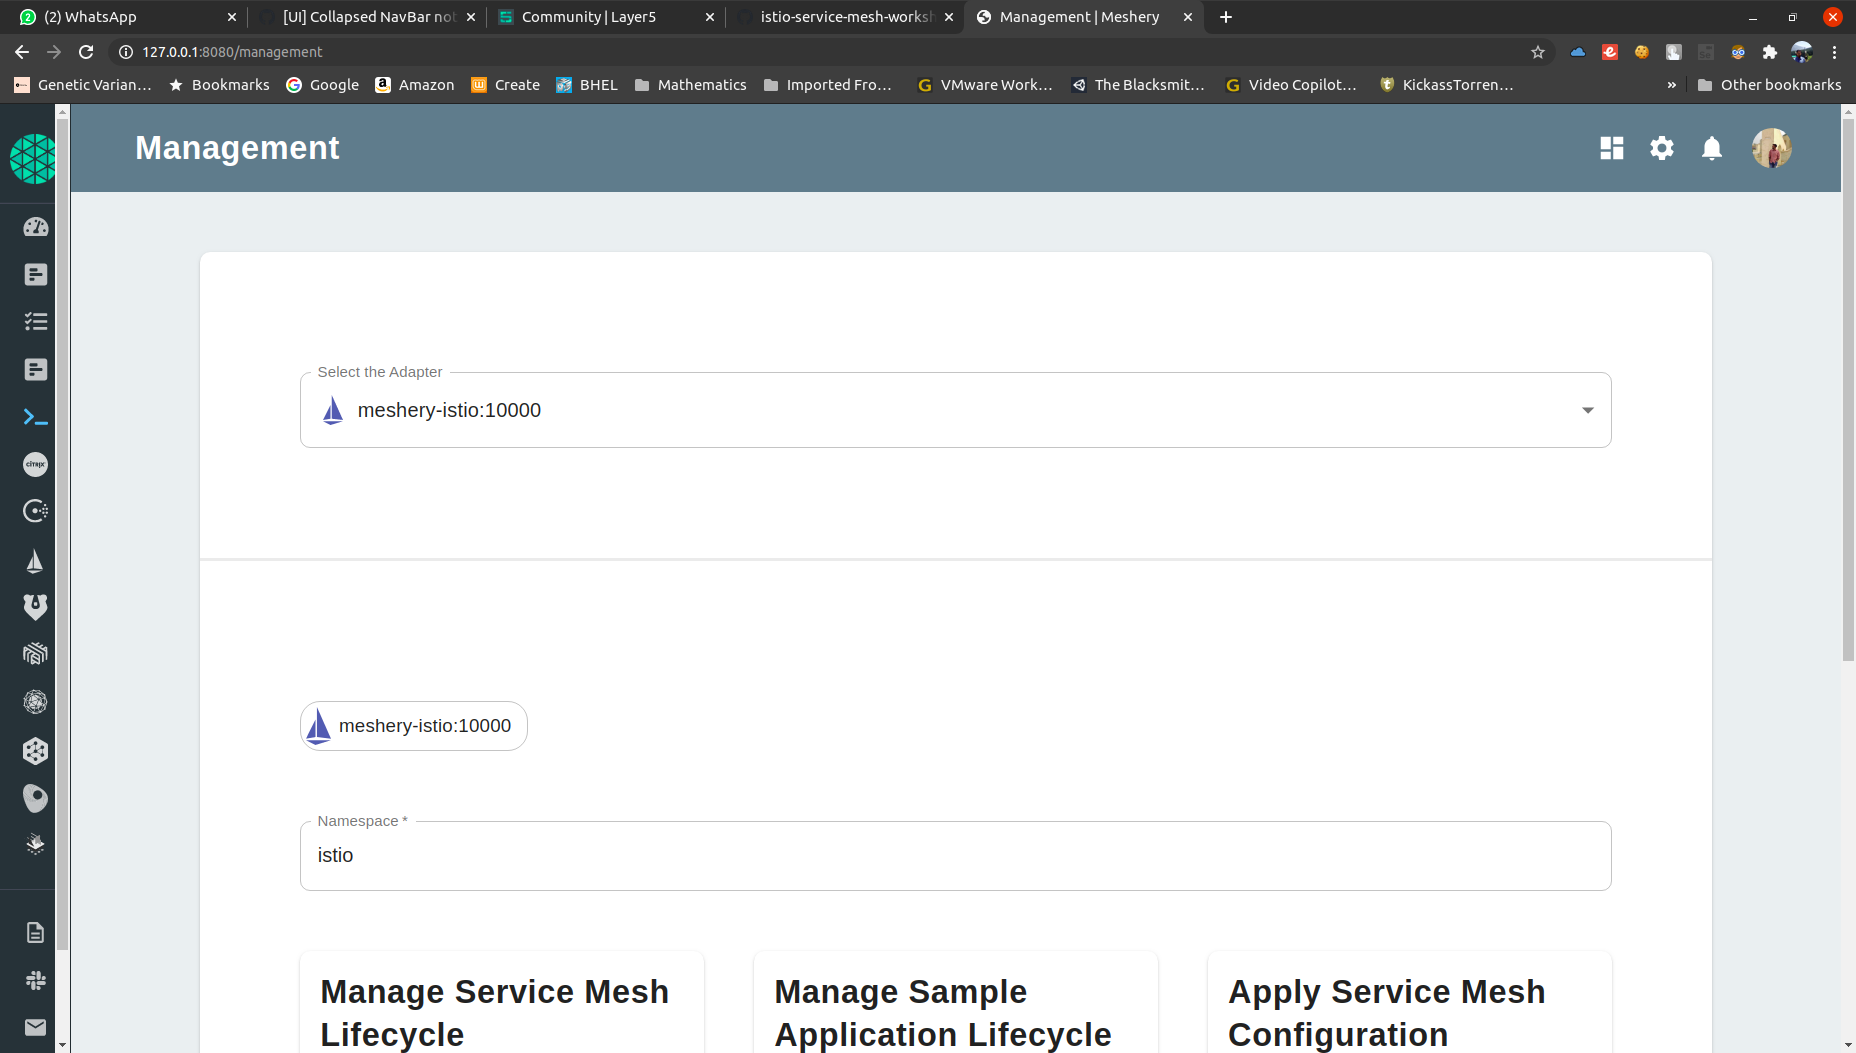Click the meshery-istio:10000 adapter chip
The height and width of the screenshot is (1053, 1856).
pyautogui.click(x=414, y=726)
